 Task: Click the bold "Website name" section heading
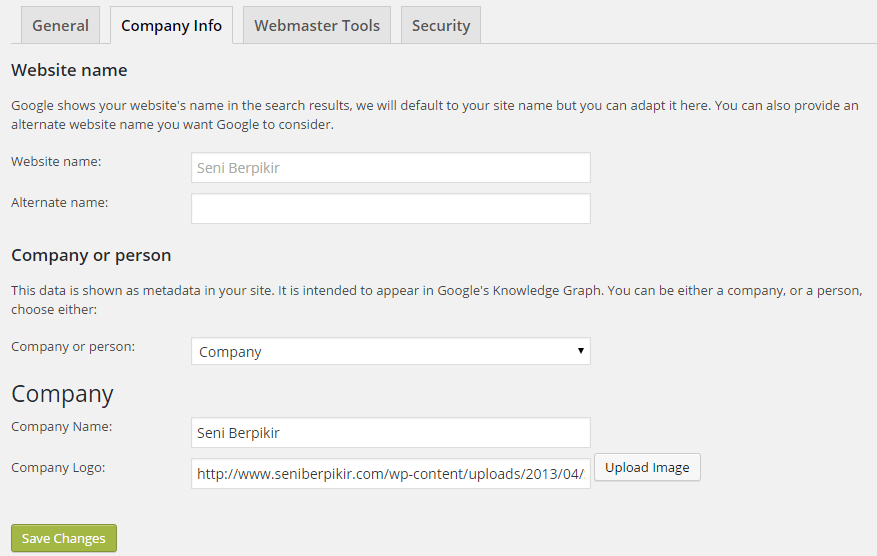[69, 71]
